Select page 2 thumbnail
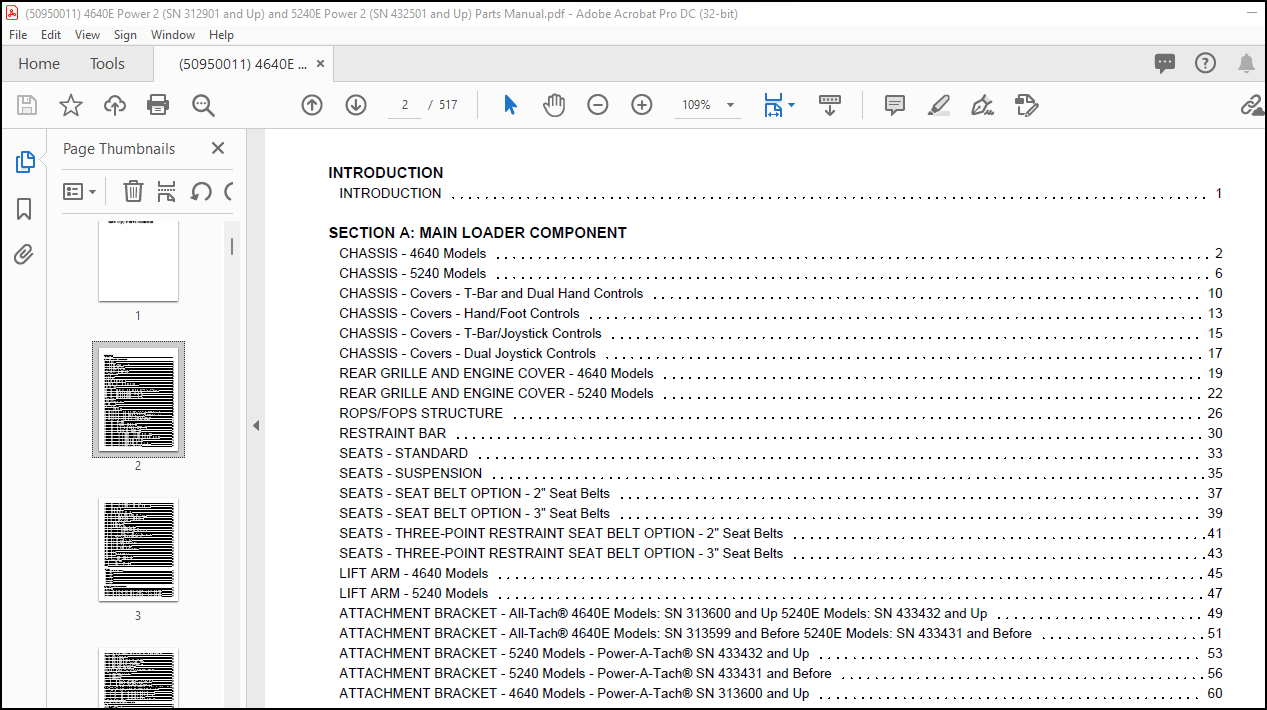 [x=138, y=399]
